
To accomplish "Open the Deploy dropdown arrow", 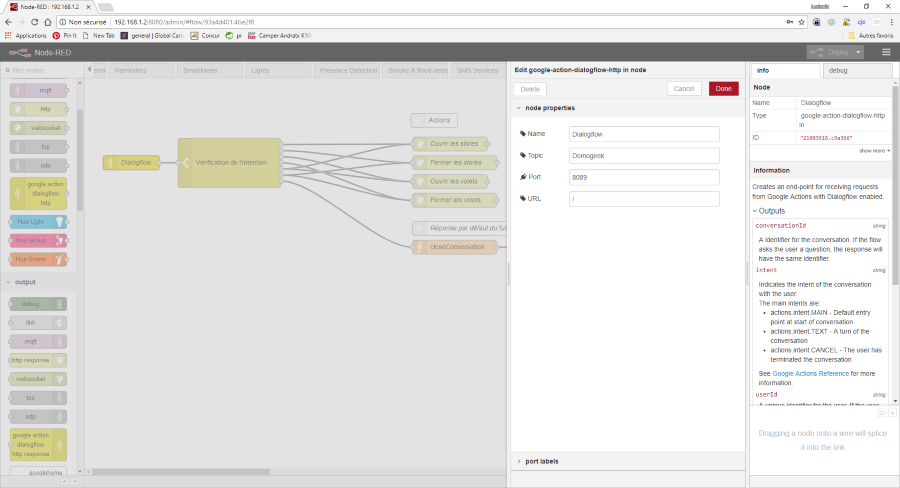I will (858, 52).
